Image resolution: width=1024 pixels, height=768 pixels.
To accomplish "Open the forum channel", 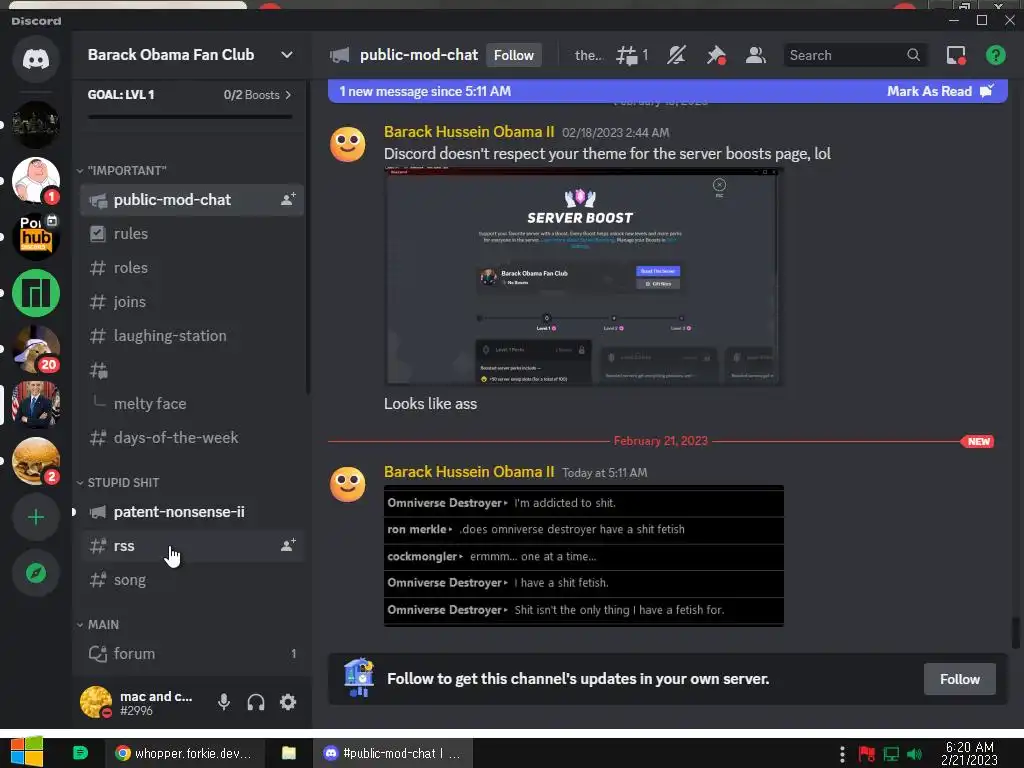I will (191, 654).
